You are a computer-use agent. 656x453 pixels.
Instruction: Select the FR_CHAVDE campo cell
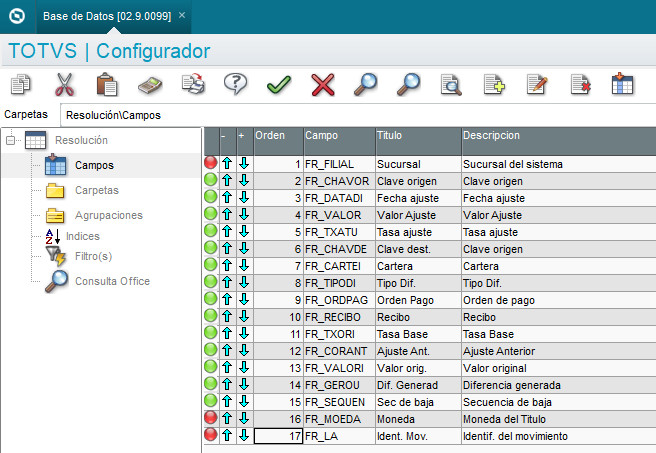[x=339, y=249]
